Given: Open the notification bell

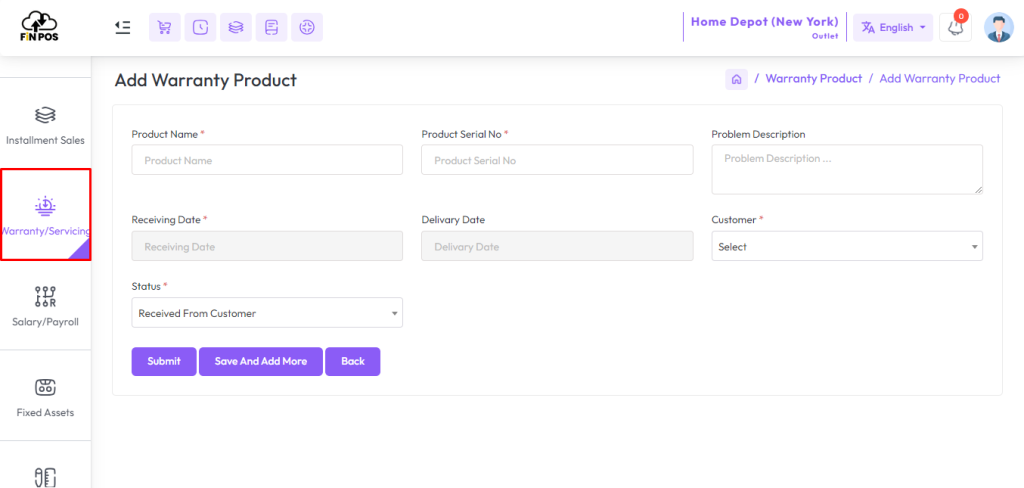Looking at the screenshot, I should tap(955, 27).
